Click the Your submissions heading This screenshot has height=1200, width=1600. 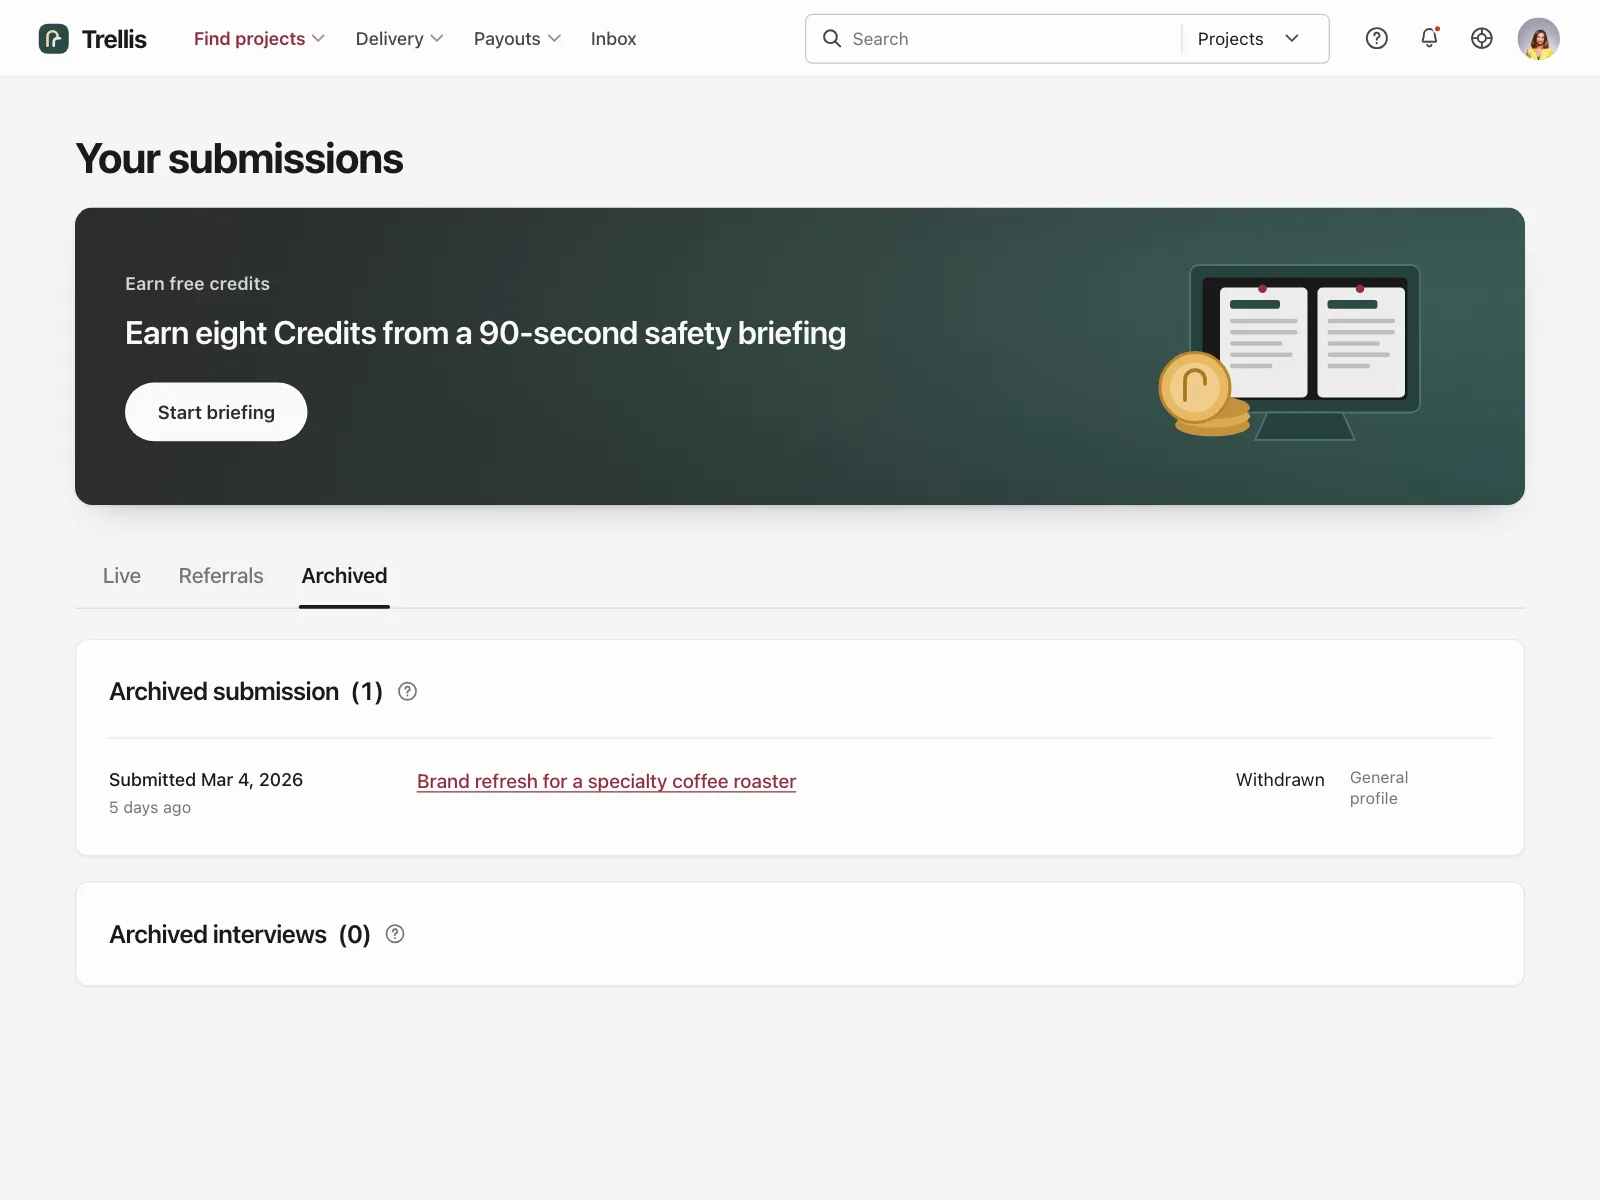click(x=239, y=159)
